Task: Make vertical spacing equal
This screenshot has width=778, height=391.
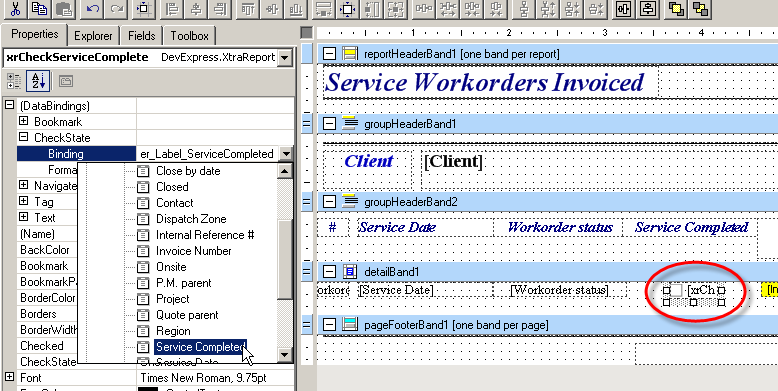Action: point(524,8)
